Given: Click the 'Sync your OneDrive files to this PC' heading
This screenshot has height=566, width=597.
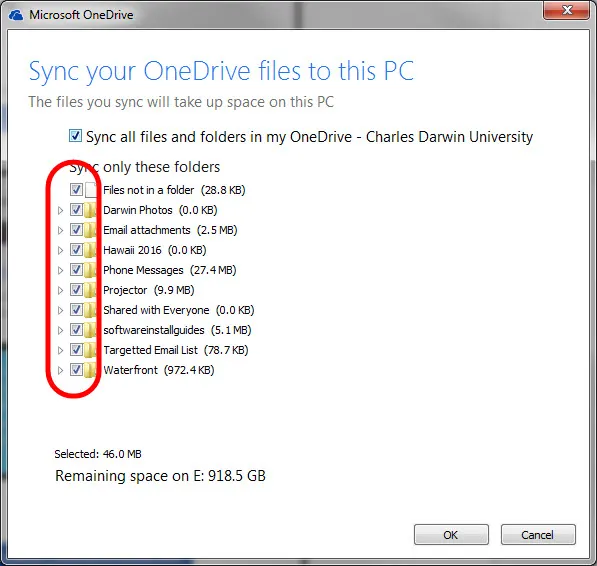Looking at the screenshot, I should point(221,71).
